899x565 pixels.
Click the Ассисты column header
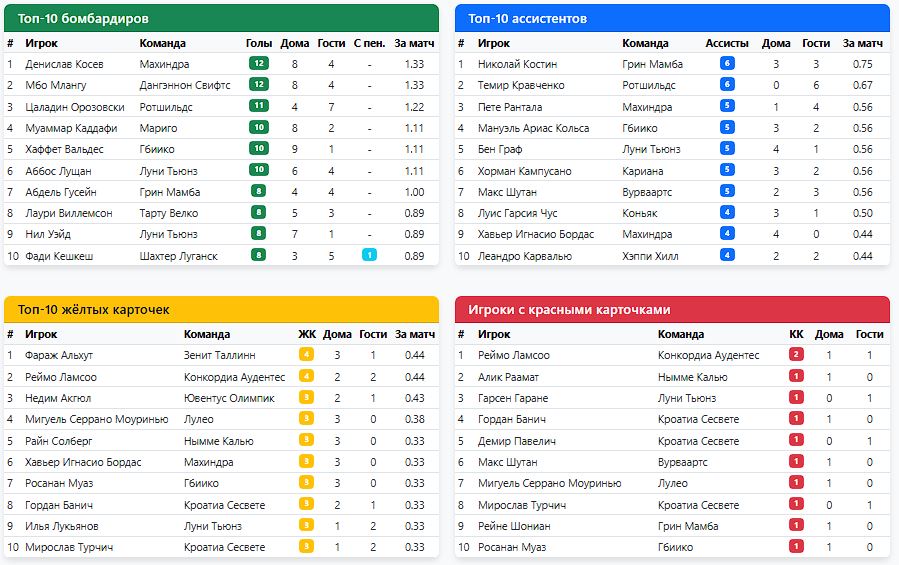tap(727, 43)
